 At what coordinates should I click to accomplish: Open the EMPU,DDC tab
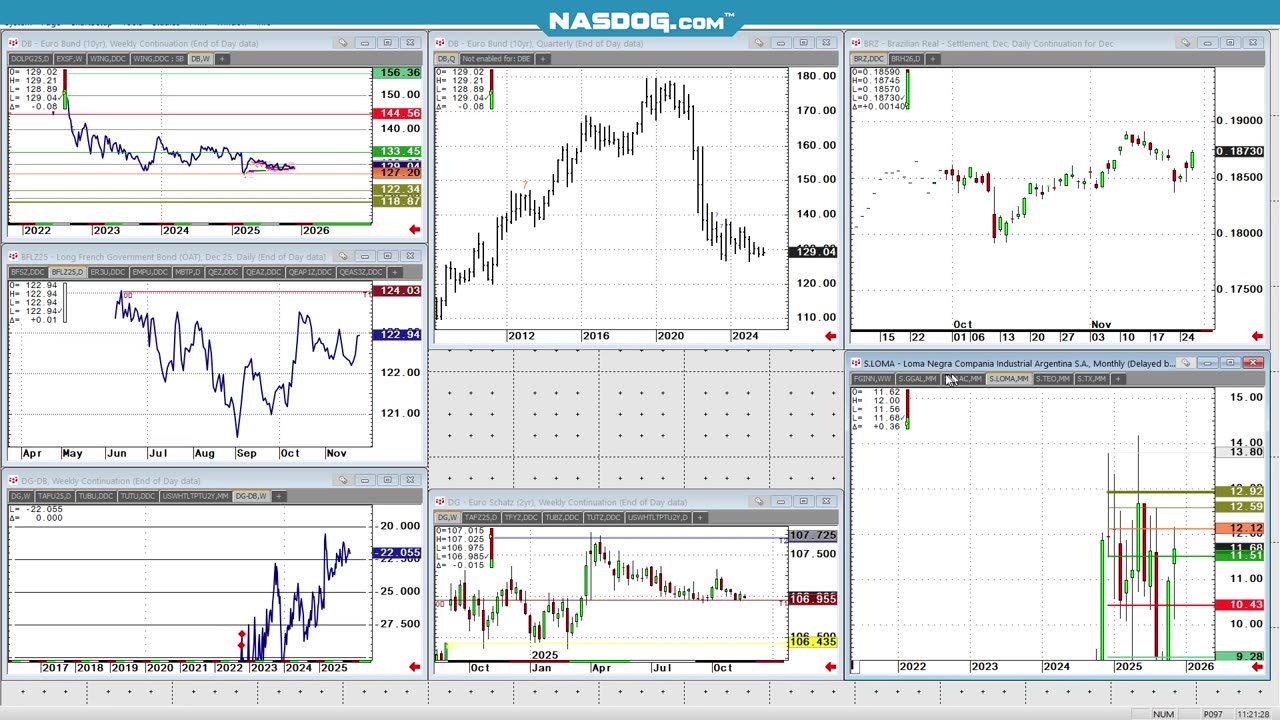(x=149, y=272)
